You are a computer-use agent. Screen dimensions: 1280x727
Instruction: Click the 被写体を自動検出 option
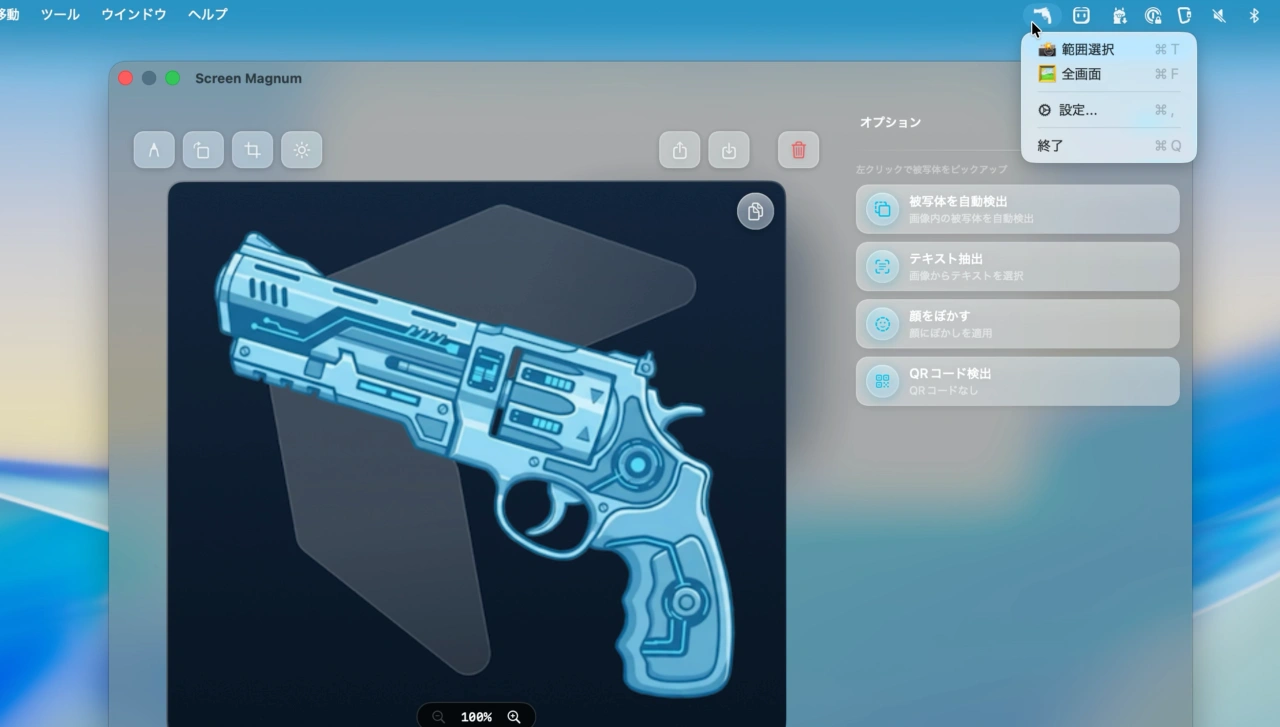pos(1017,209)
